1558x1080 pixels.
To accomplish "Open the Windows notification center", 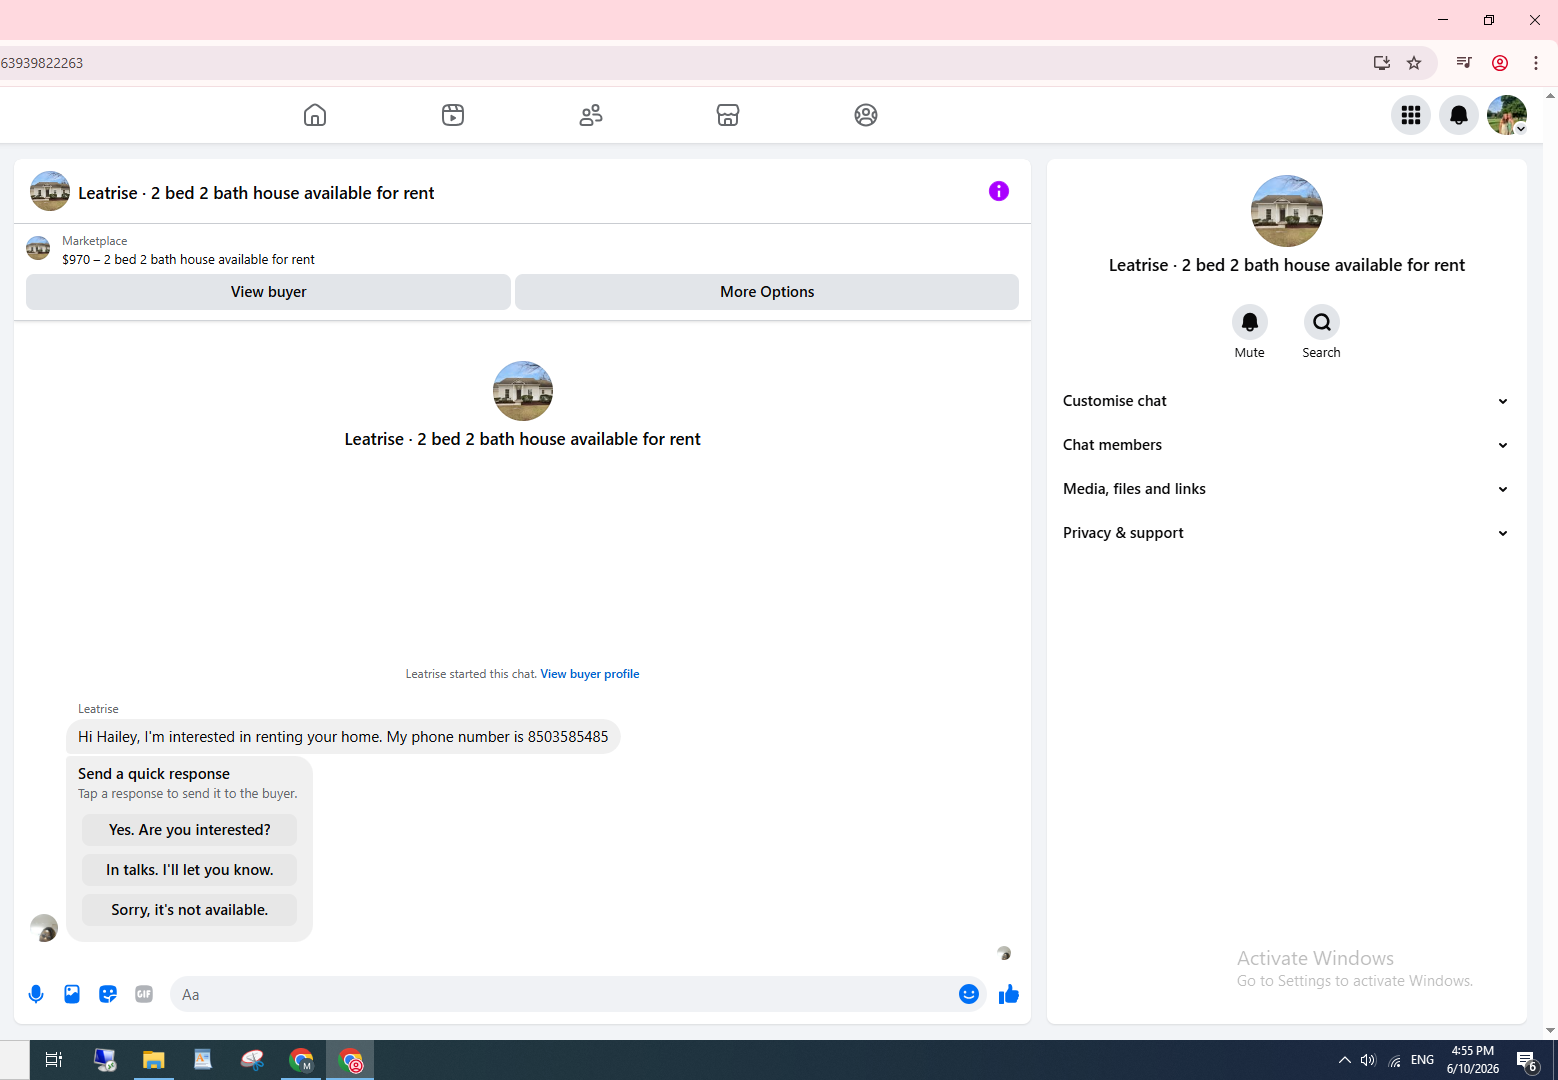I will pyautogui.click(x=1527, y=1060).
